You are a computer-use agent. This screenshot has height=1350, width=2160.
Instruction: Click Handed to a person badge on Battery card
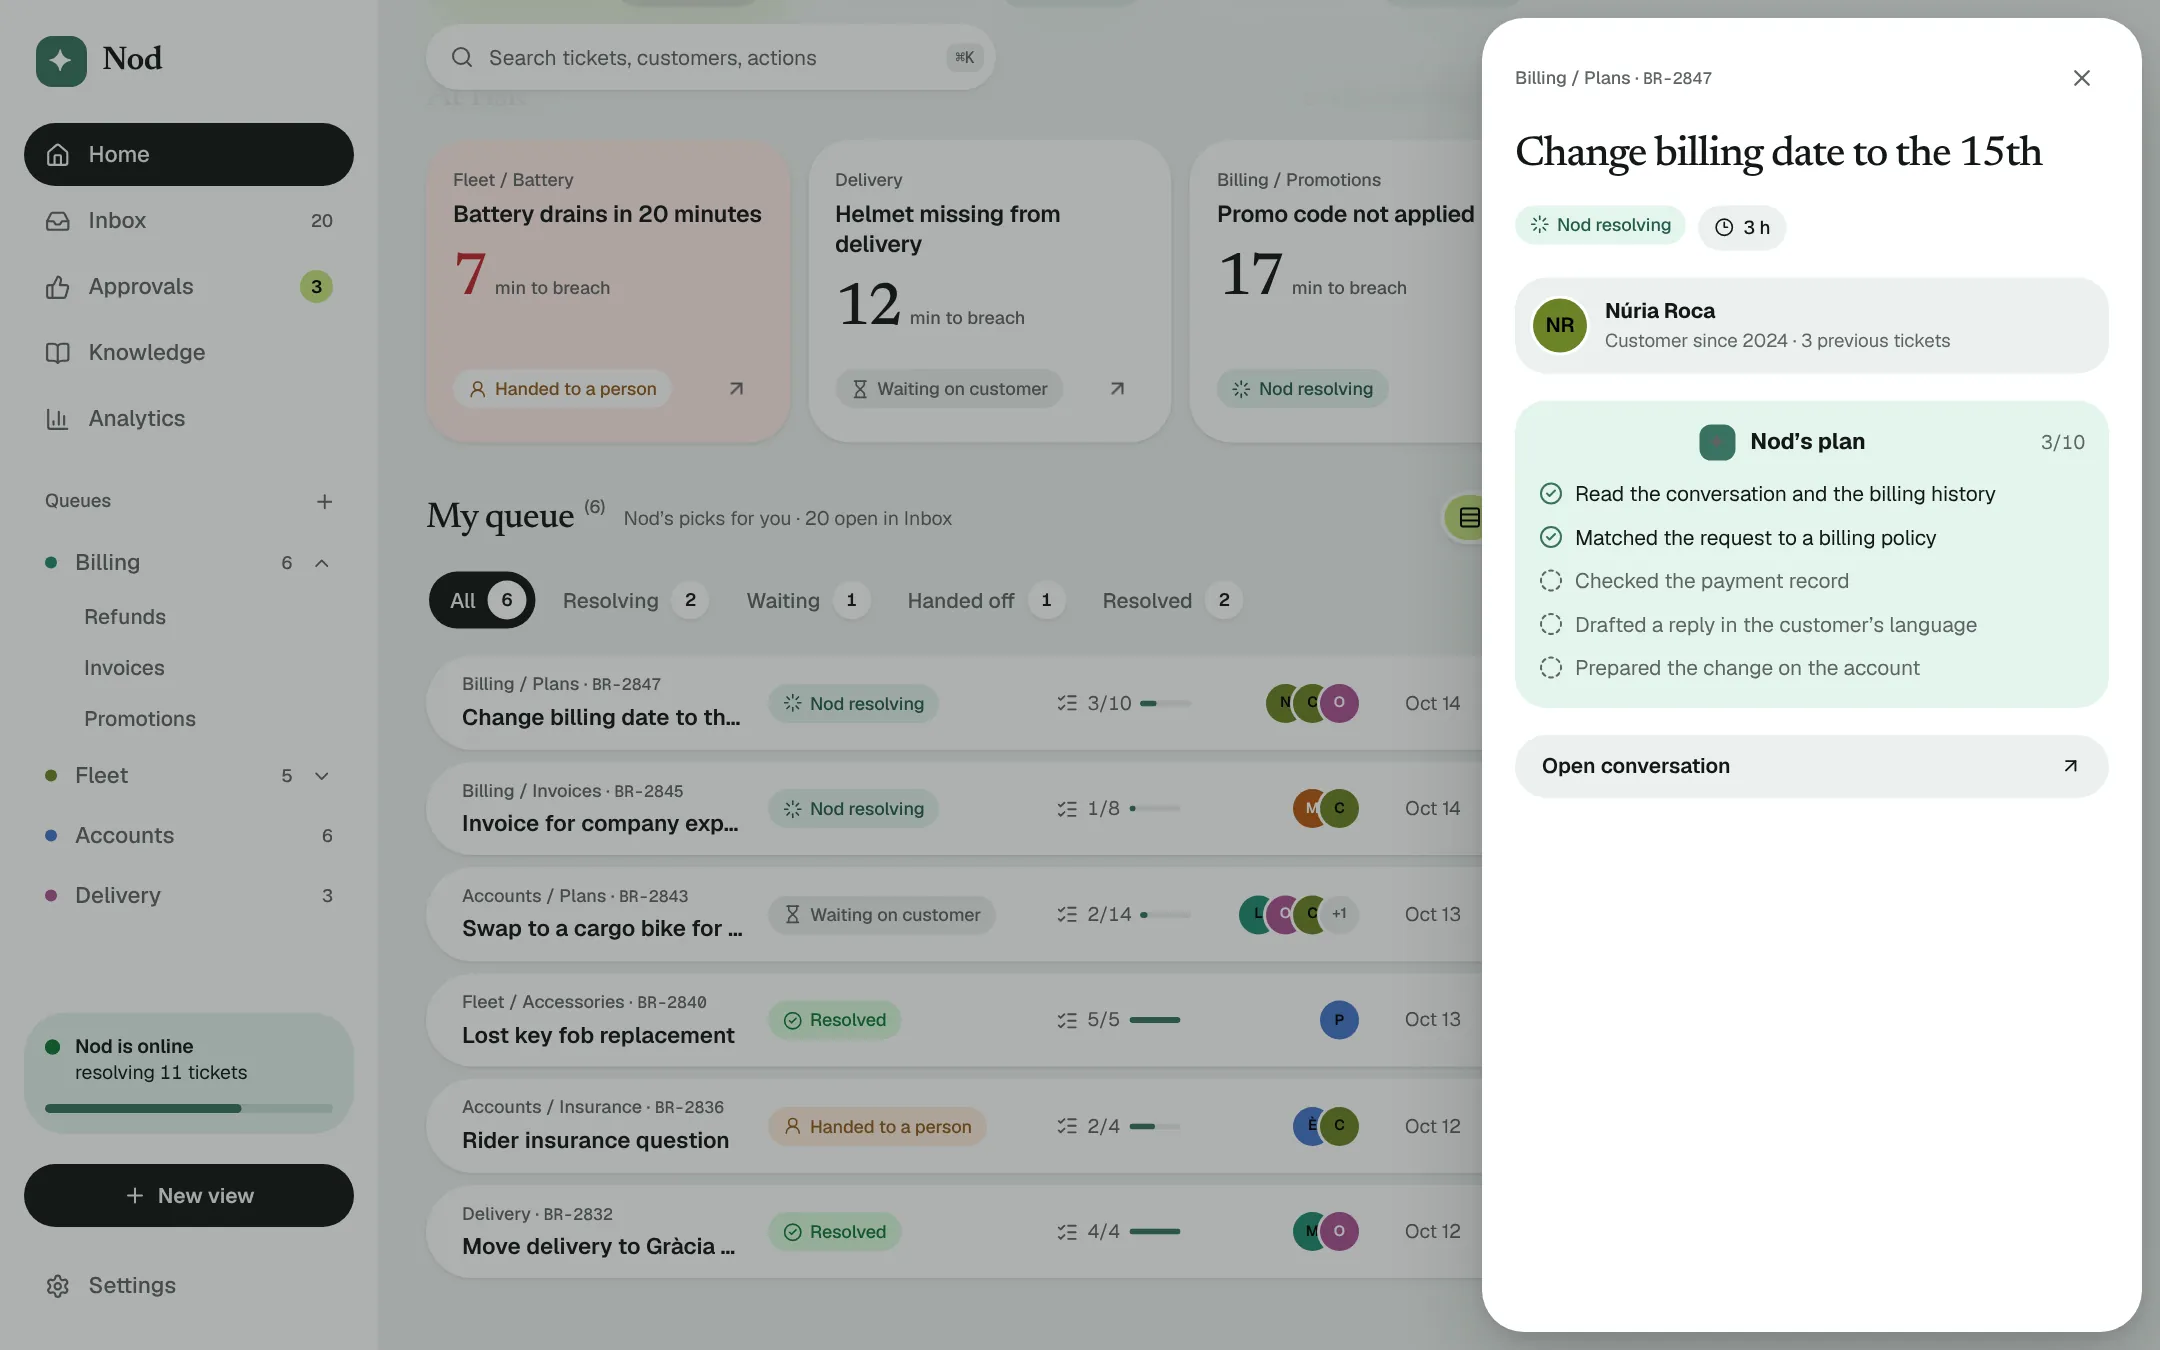click(x=563, y=389)
